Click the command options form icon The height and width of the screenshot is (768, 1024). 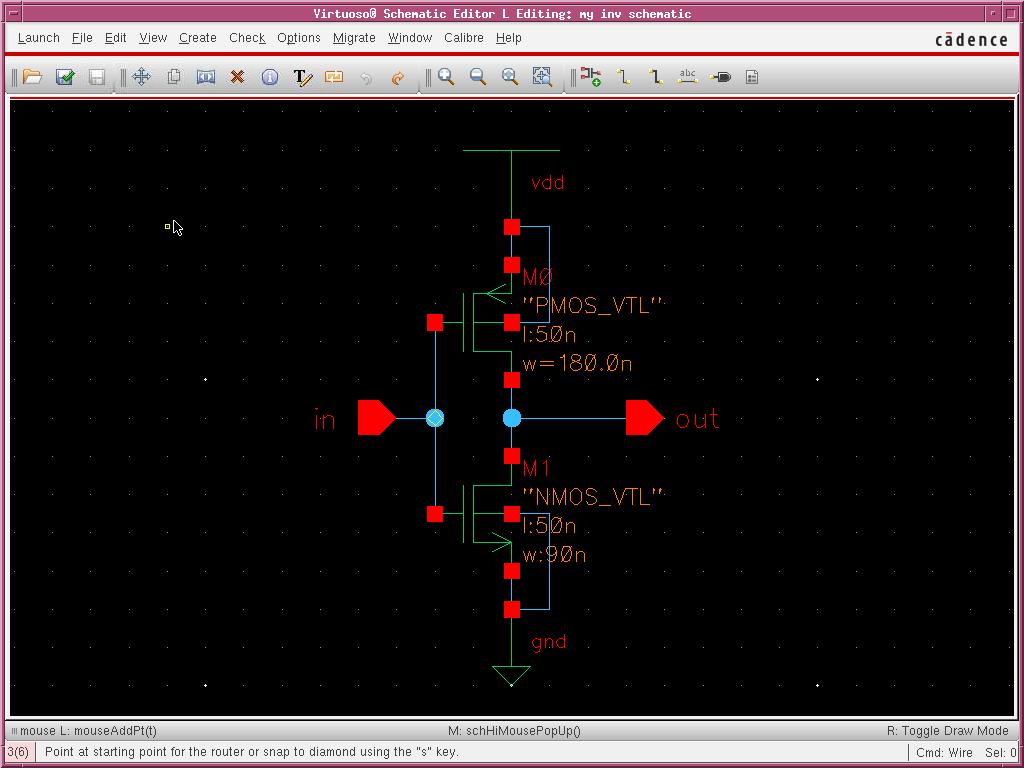coord(752,77)
